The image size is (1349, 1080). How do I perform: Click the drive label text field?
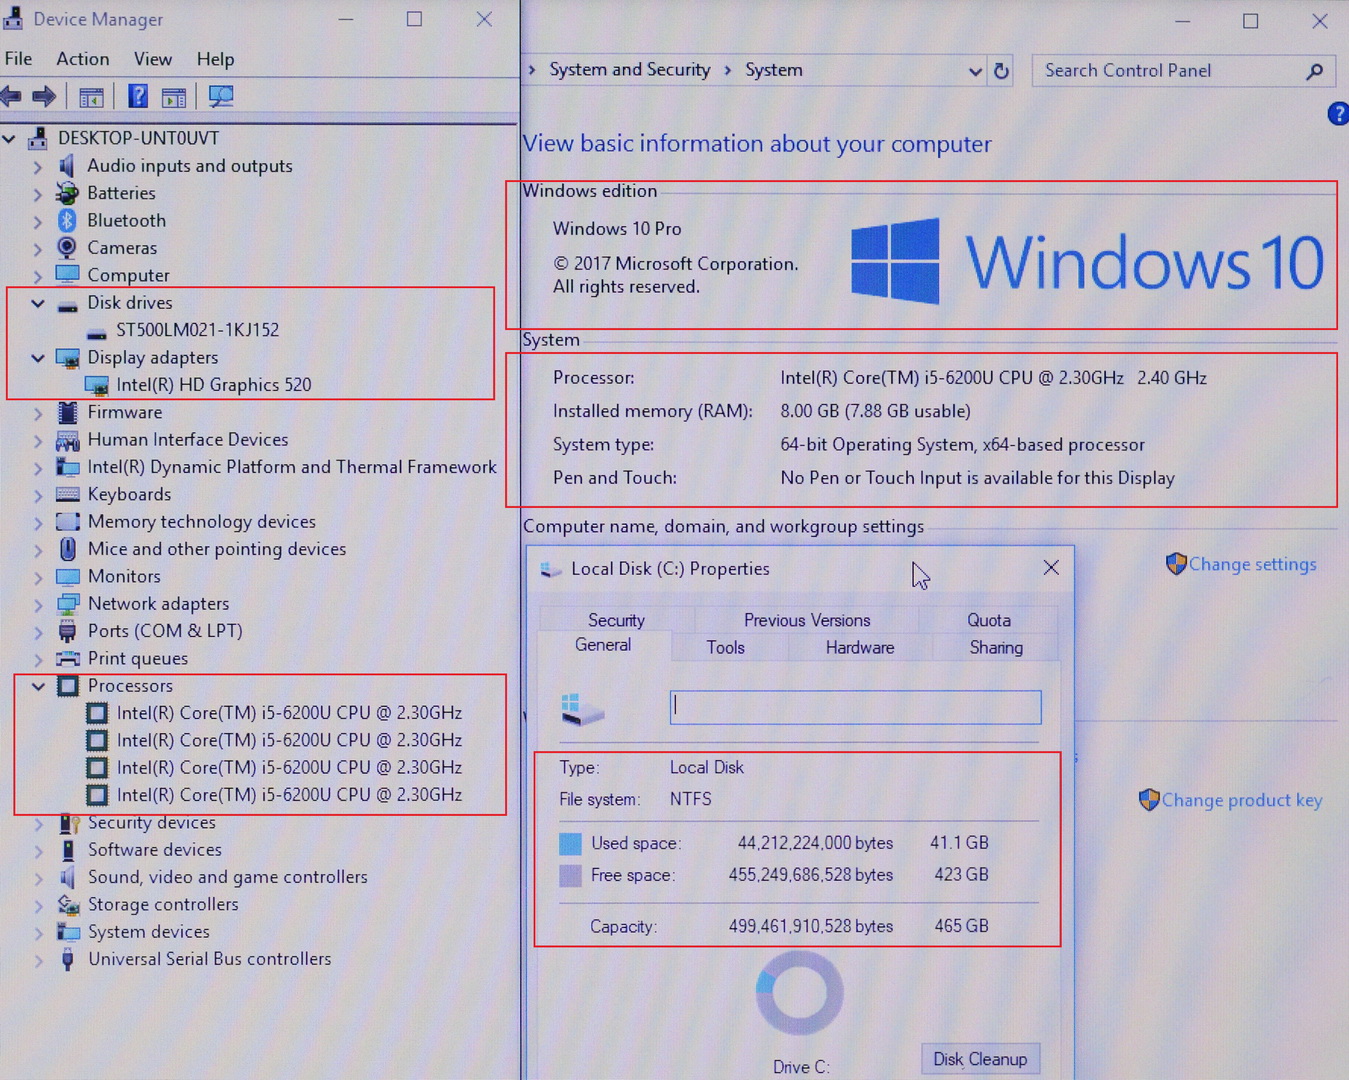pos(855,707)
